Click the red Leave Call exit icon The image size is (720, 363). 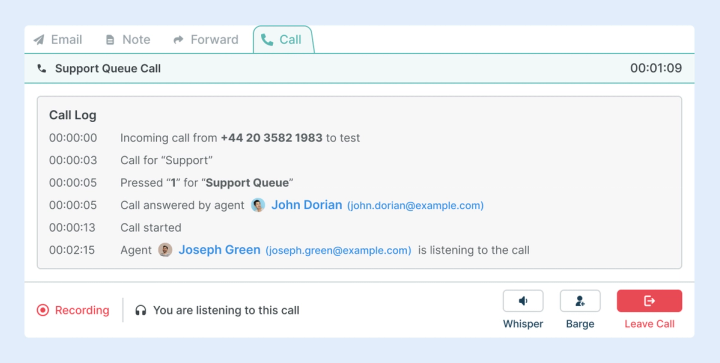pyautogui.click(x=649, y=301)
